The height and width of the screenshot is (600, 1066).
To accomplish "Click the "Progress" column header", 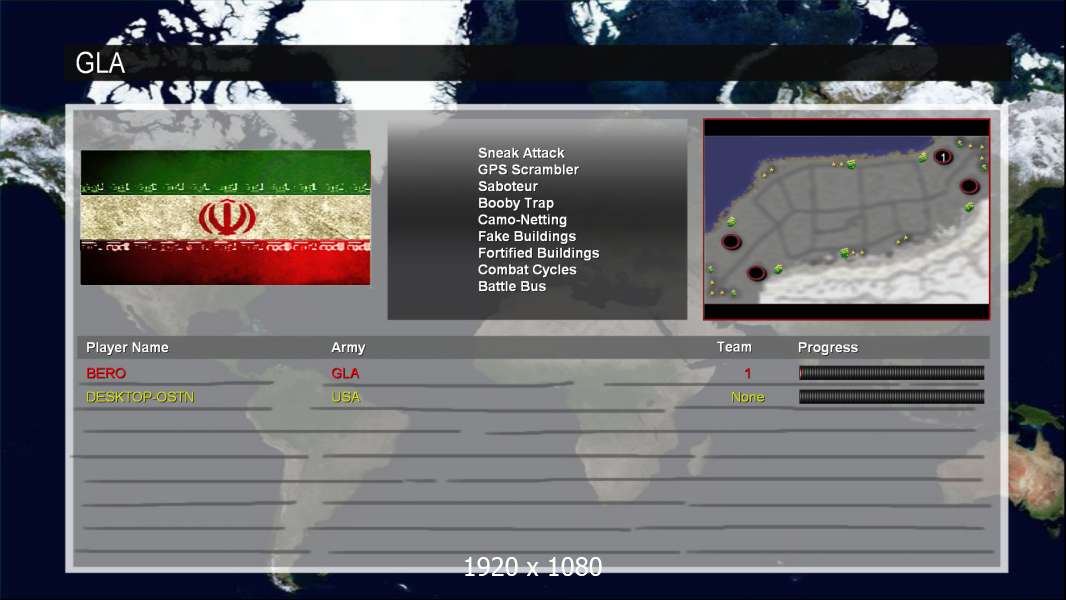I will 827,347.
